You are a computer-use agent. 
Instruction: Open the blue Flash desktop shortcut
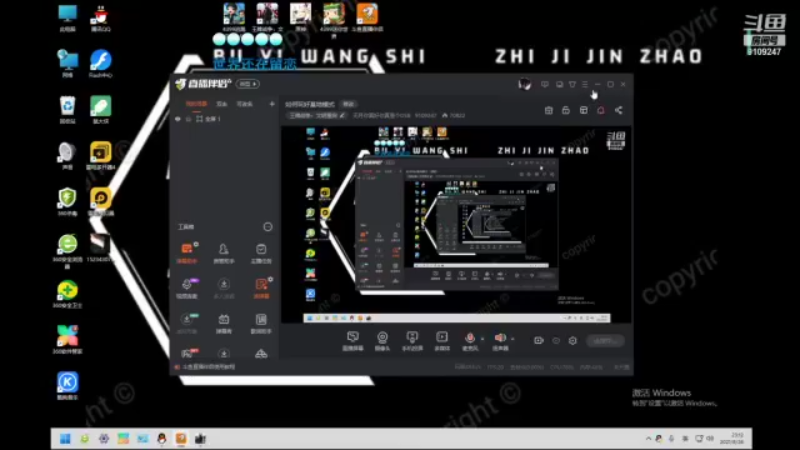[101, 64]
